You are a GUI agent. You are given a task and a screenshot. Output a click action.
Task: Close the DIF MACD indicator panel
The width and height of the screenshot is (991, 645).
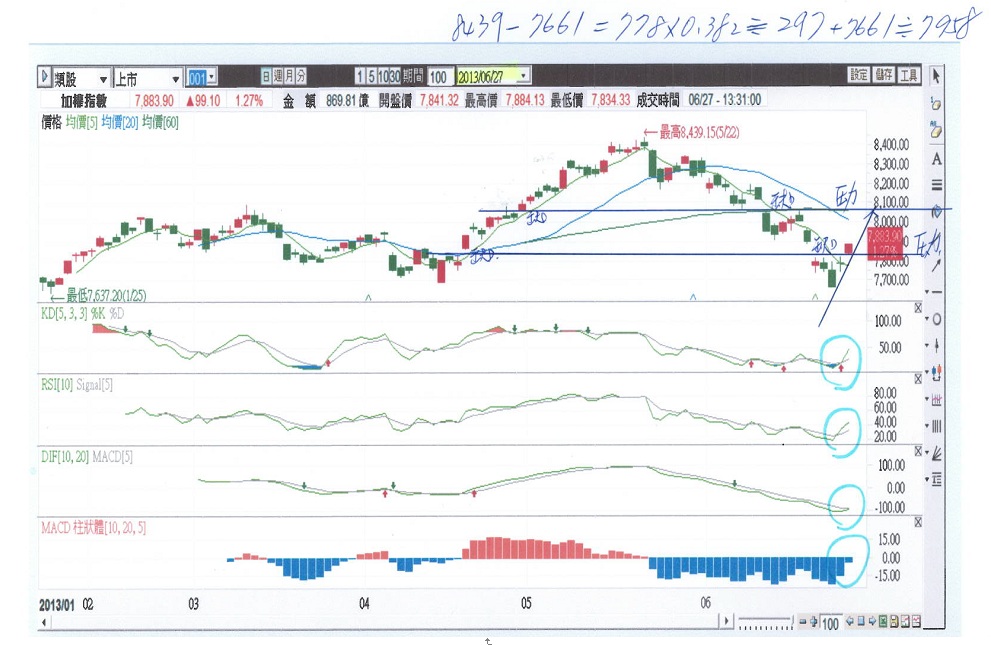(918, 451)
